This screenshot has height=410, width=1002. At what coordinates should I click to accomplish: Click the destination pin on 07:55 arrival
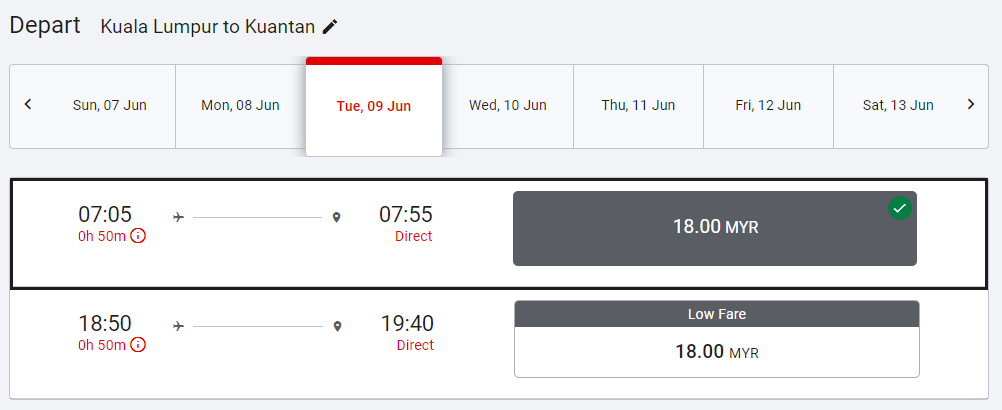(337, 217)
